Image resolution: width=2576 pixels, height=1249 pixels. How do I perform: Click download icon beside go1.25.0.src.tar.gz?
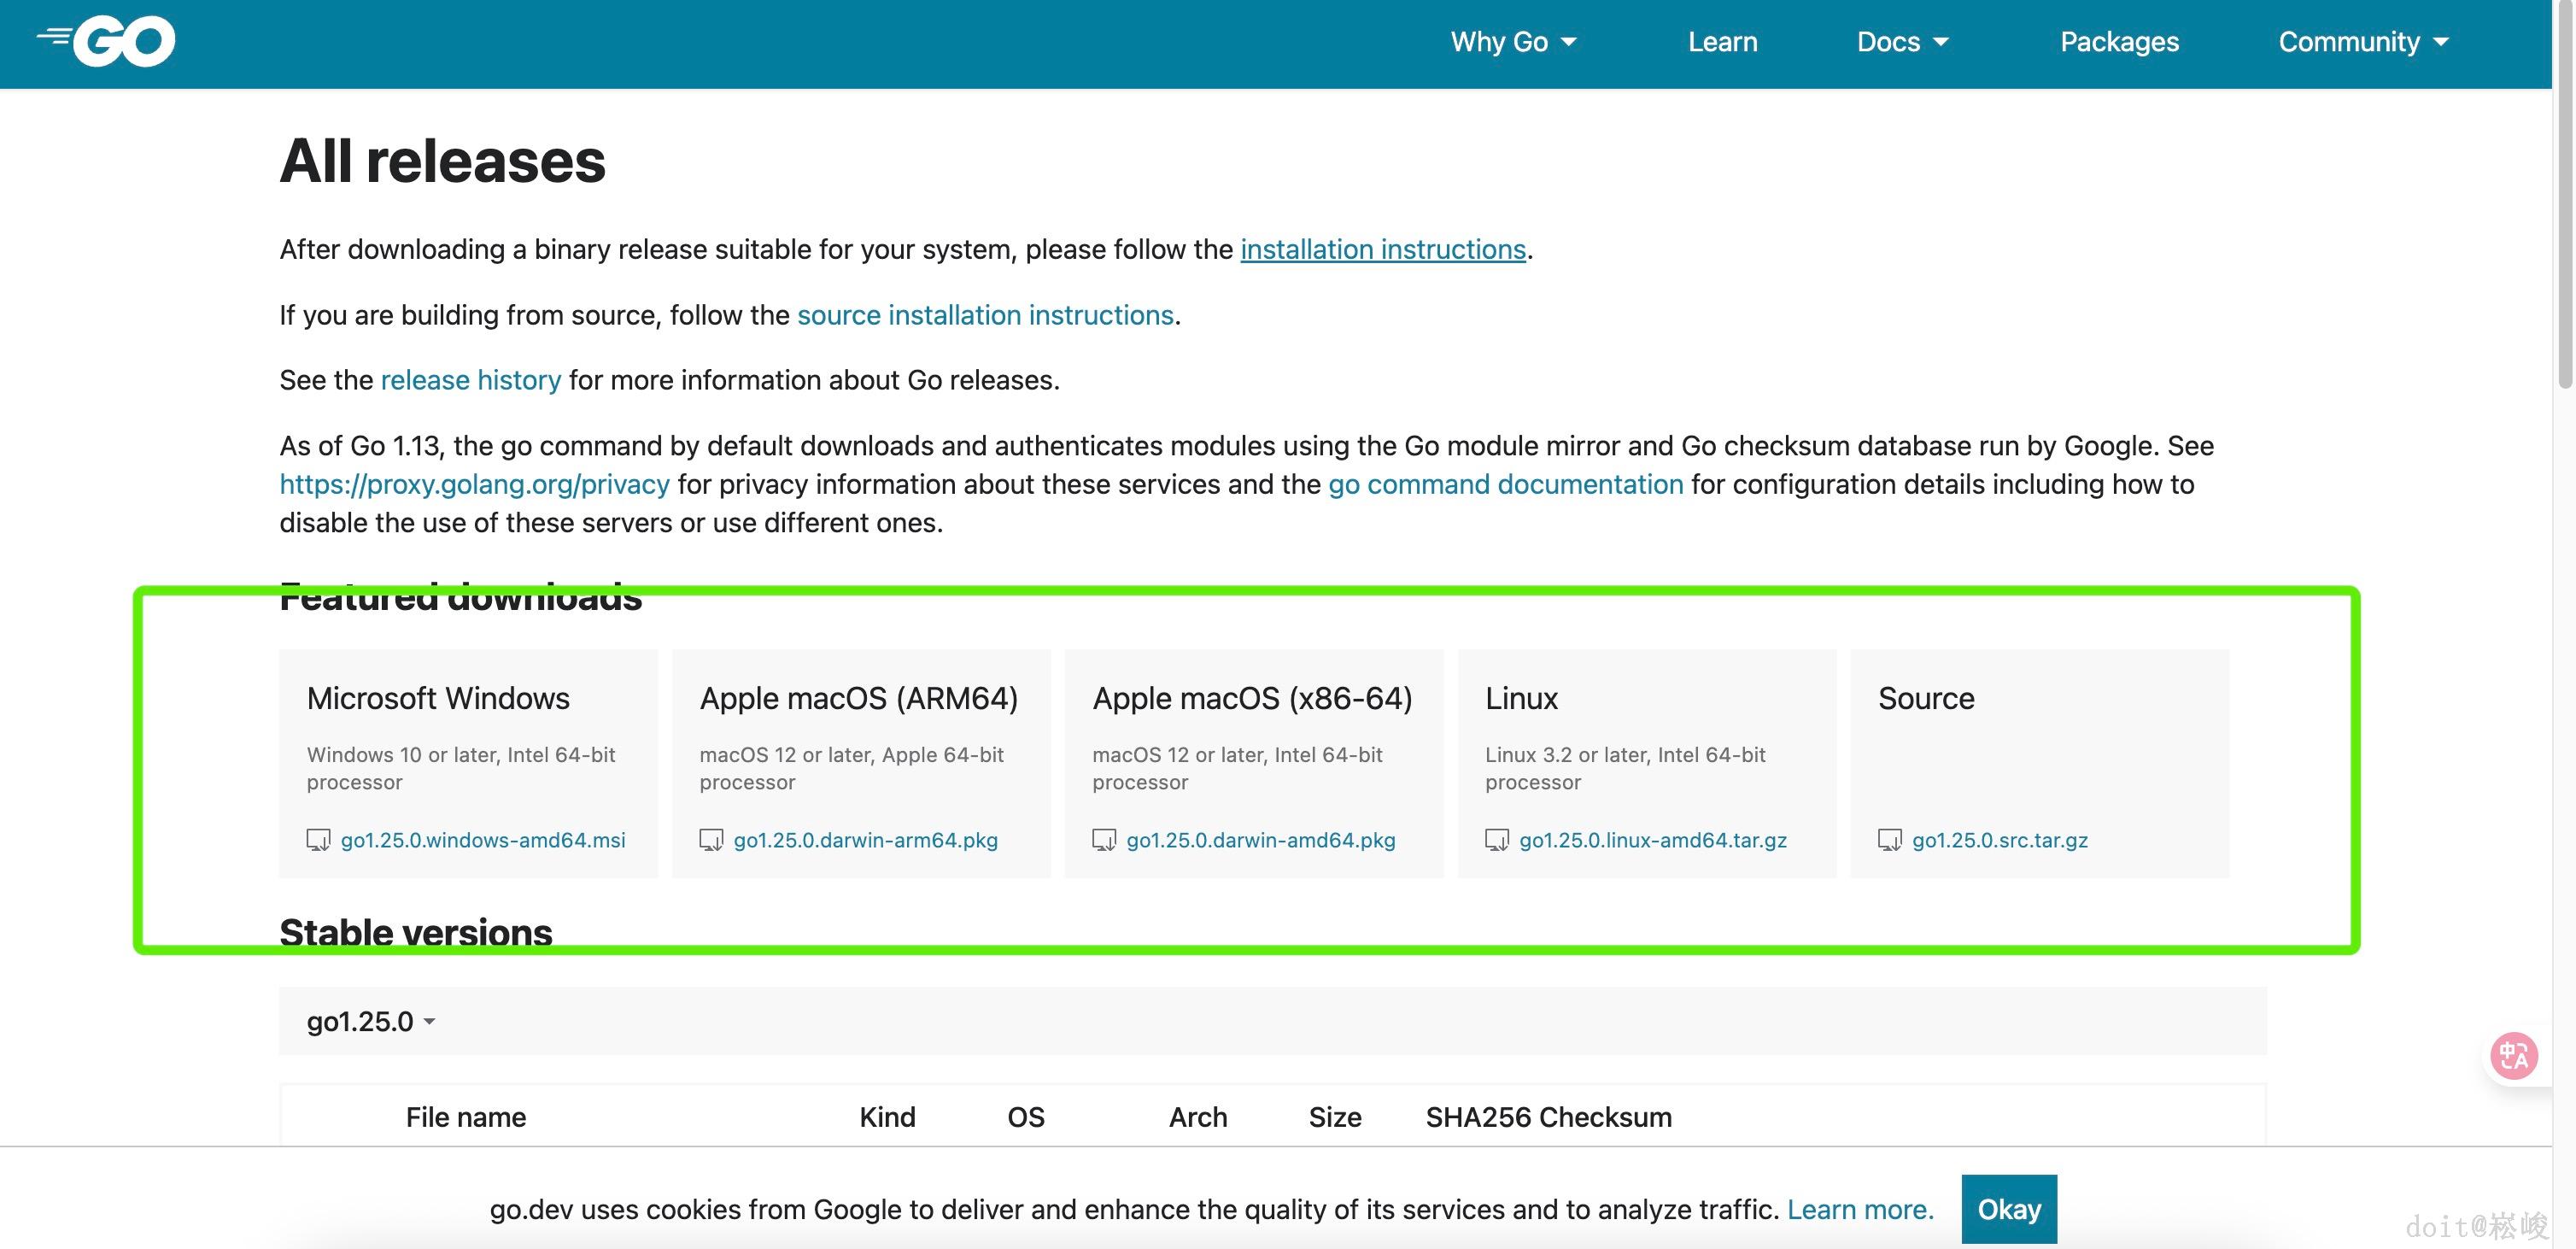tap(1890, 840)
